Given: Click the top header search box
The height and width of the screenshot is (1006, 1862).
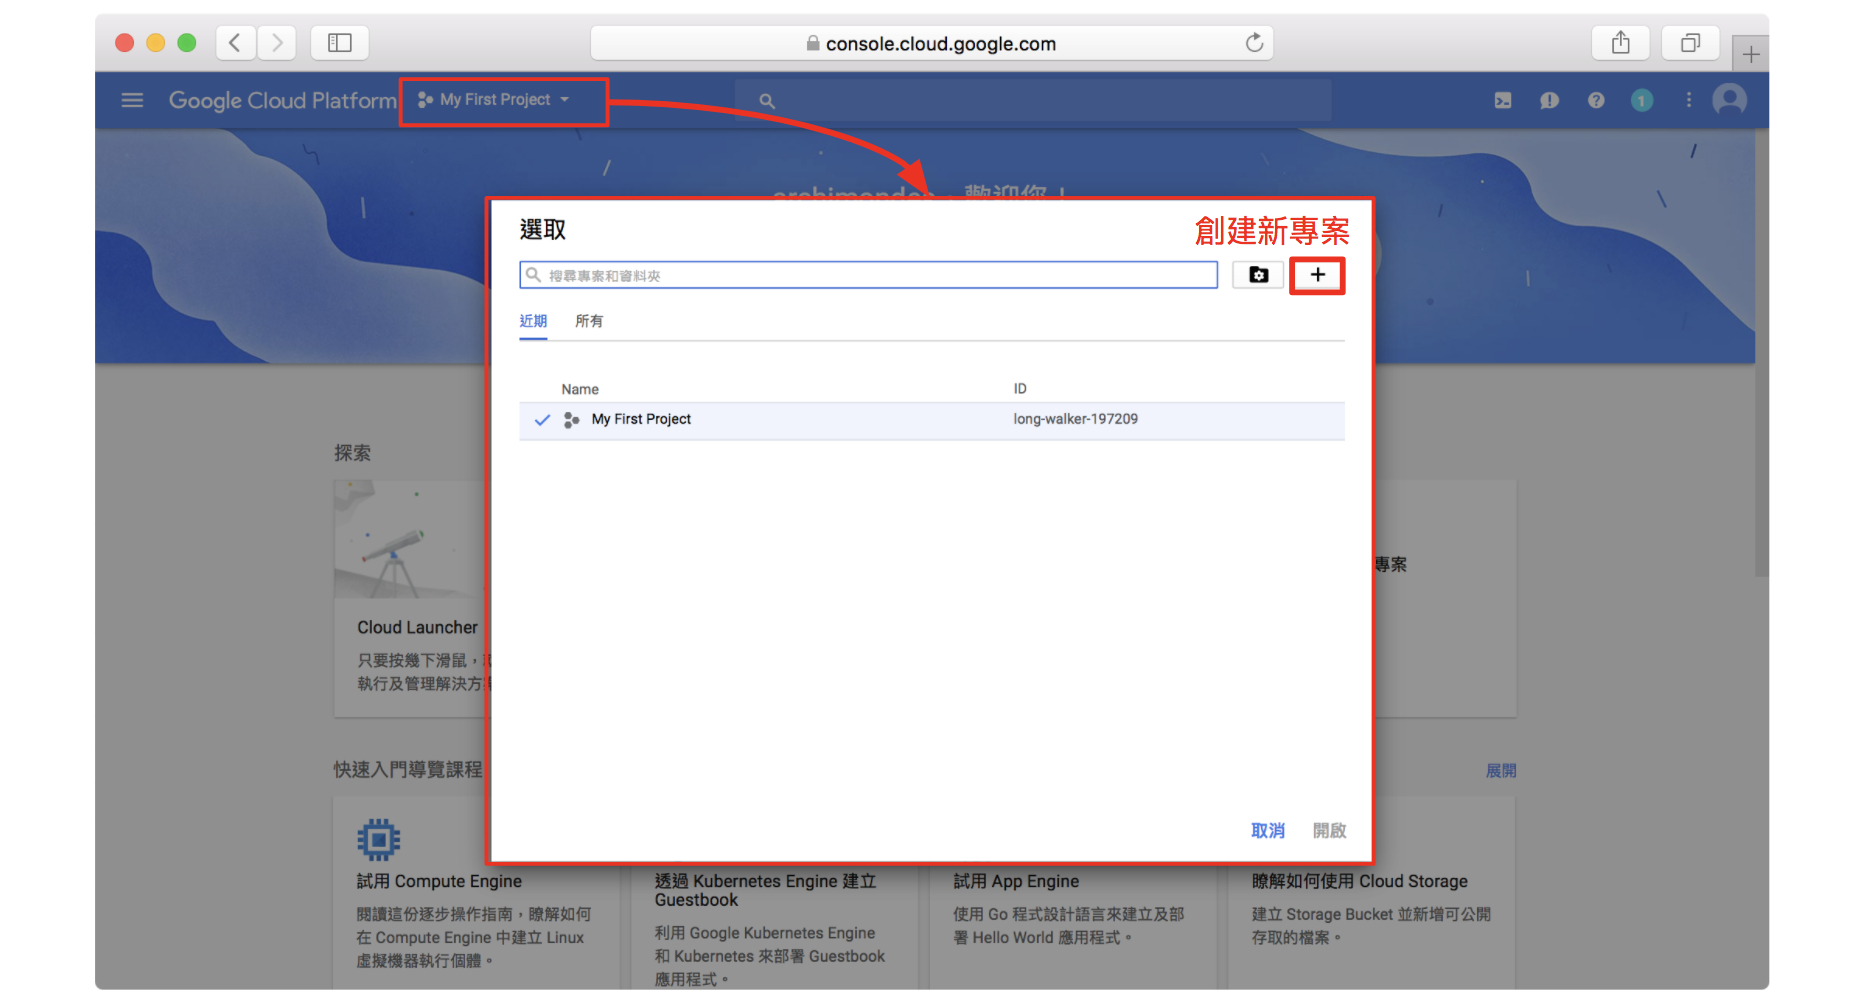Looking at the screenshot, I should coord(1033,101).
